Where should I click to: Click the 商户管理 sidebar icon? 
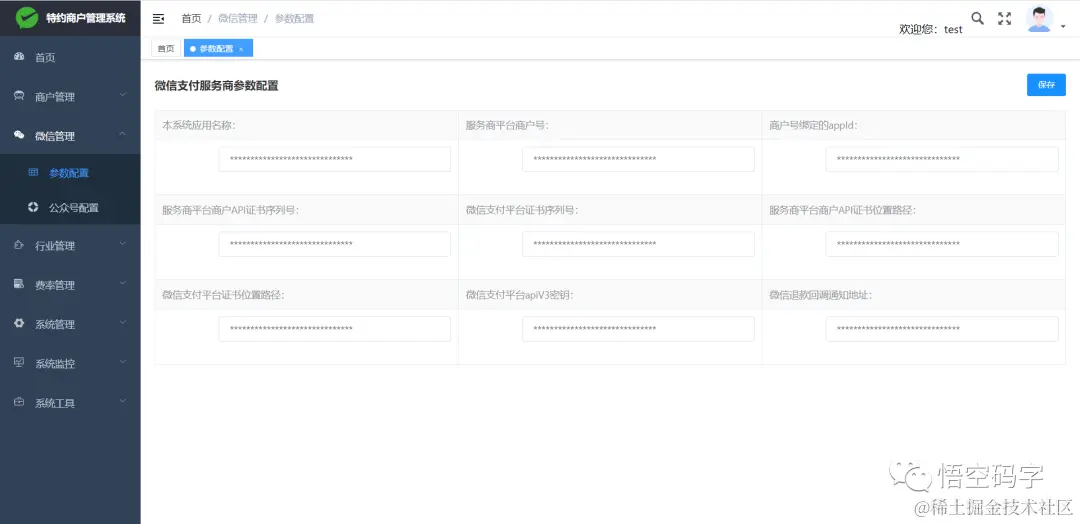point(19,96)
